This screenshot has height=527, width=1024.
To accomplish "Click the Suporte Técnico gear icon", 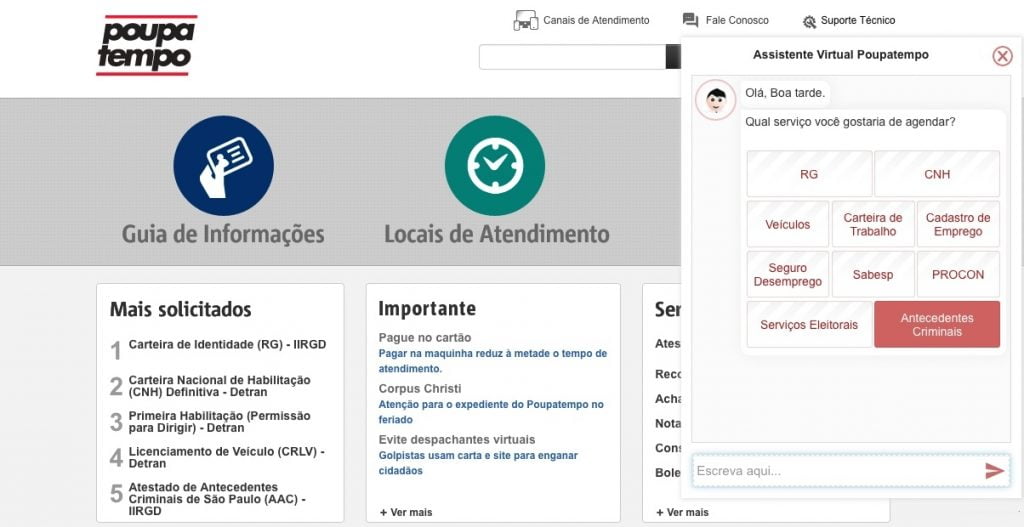I will [809, 22].
